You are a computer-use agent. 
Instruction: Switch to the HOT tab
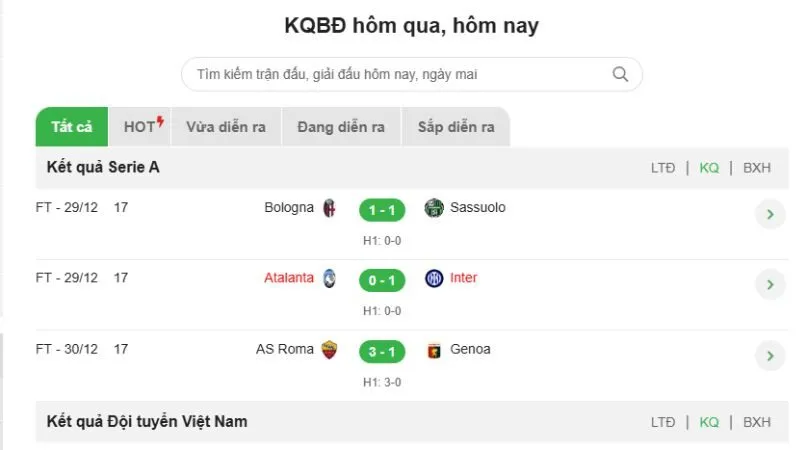pos(142,127)
